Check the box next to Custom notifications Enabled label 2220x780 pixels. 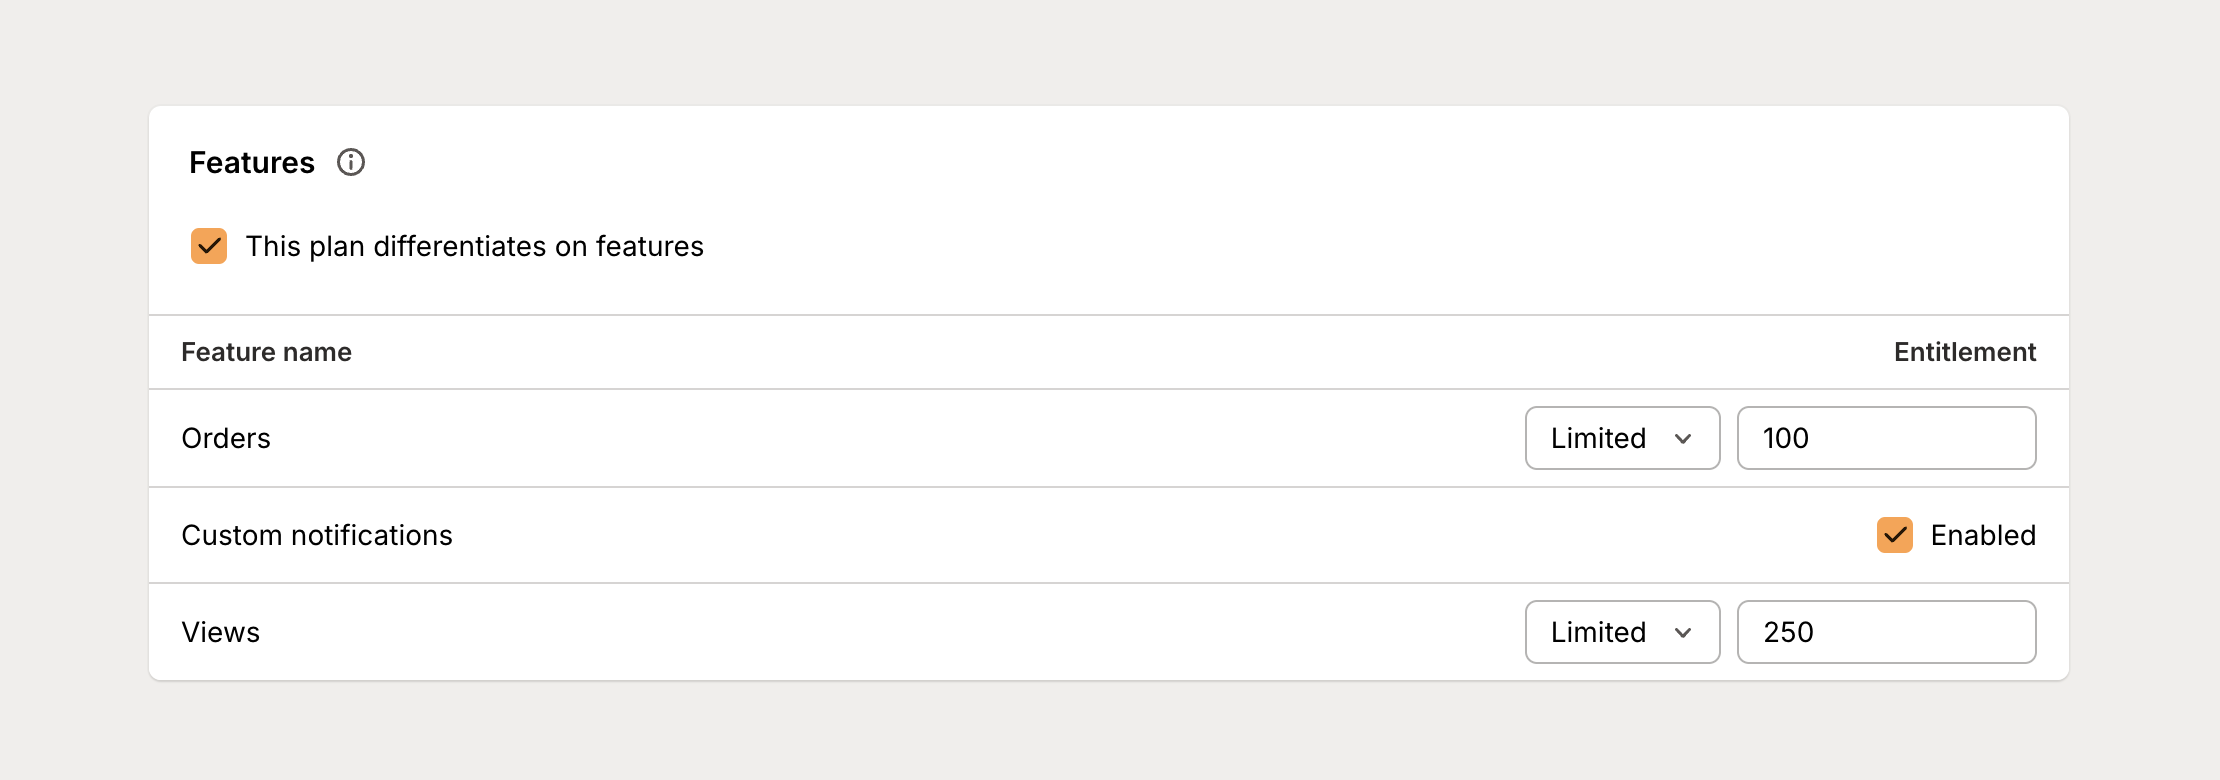point(1893,535)
